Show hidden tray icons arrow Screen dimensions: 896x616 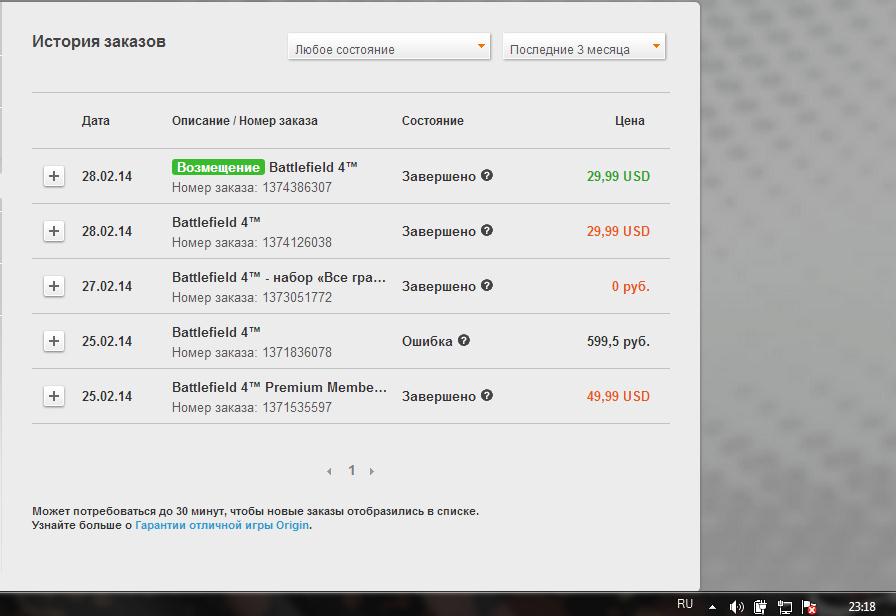[x=712, y=607]
